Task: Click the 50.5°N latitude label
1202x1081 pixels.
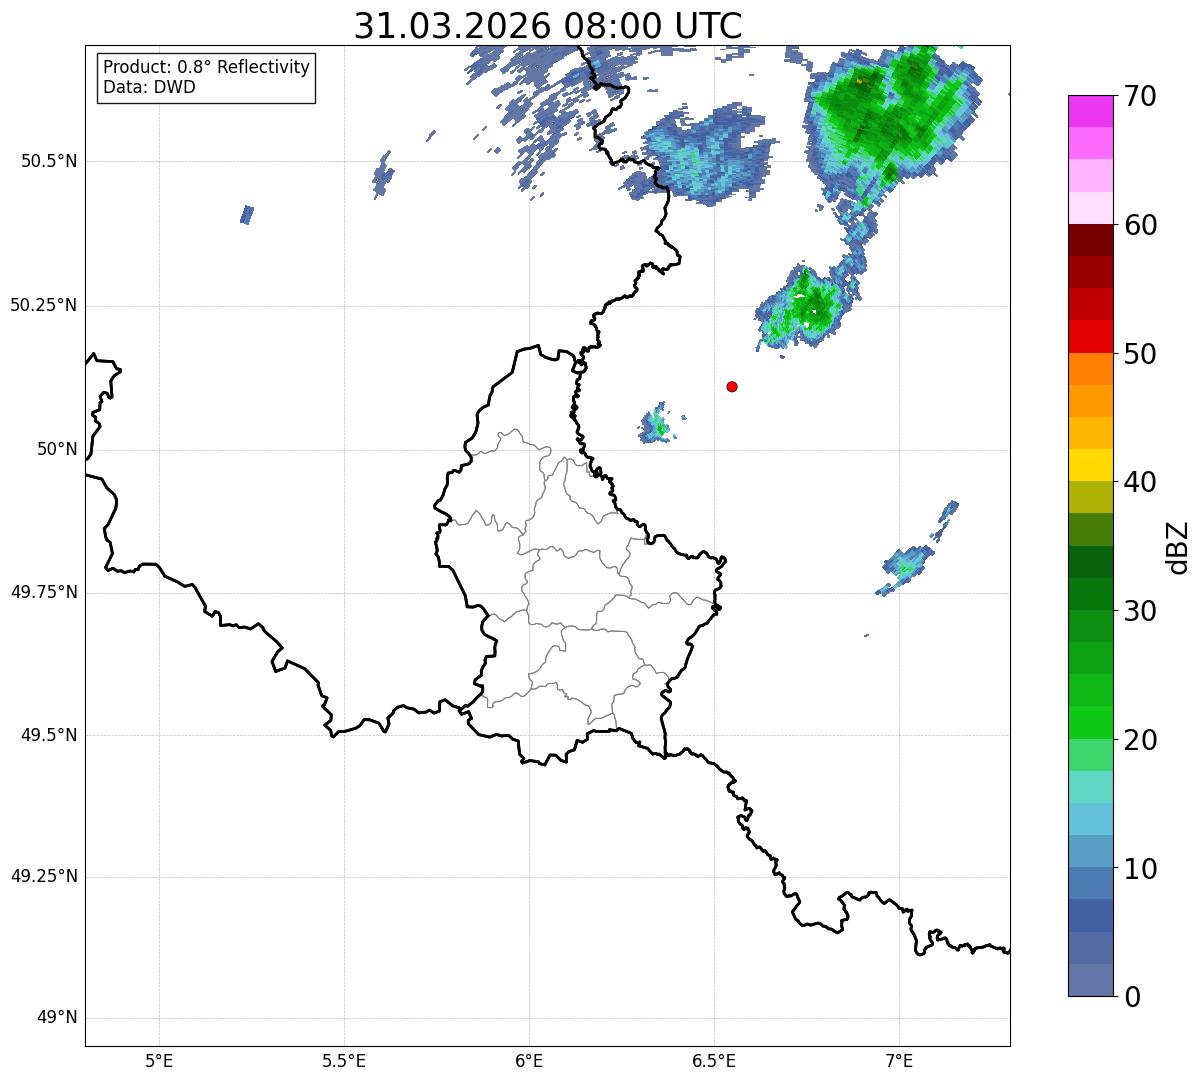Action: click(49, 161)
